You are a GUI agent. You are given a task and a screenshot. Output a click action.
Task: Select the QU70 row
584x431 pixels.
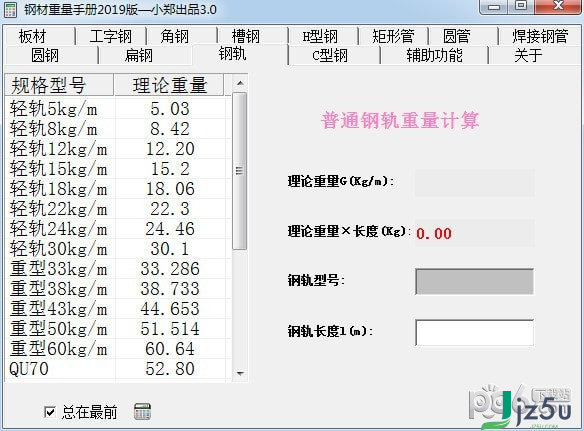click(x=117, y=369)
